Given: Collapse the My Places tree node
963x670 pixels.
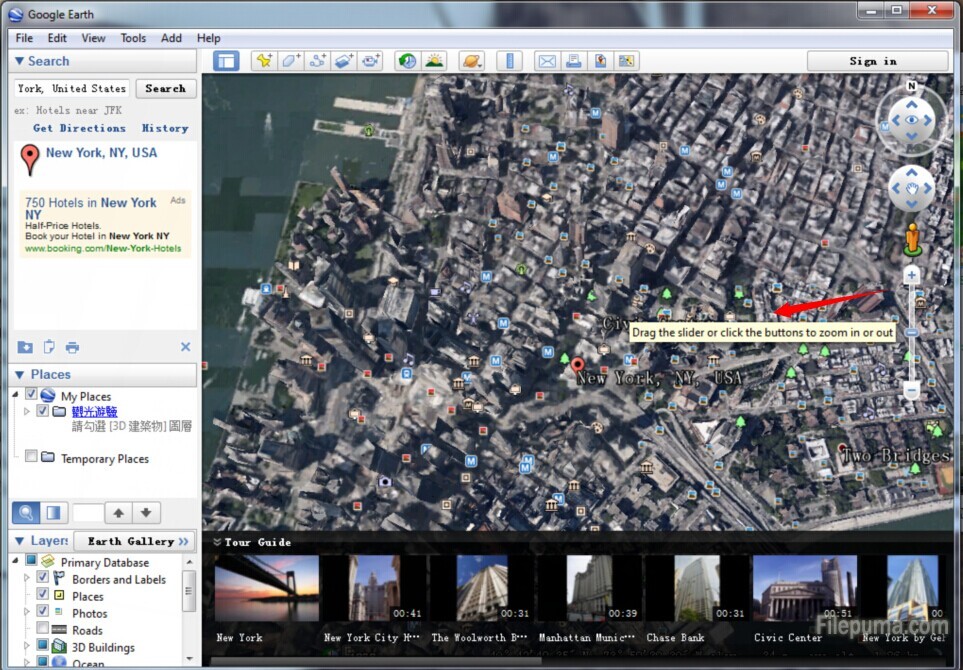Looking at the screenshot, I should click(15, 395).
